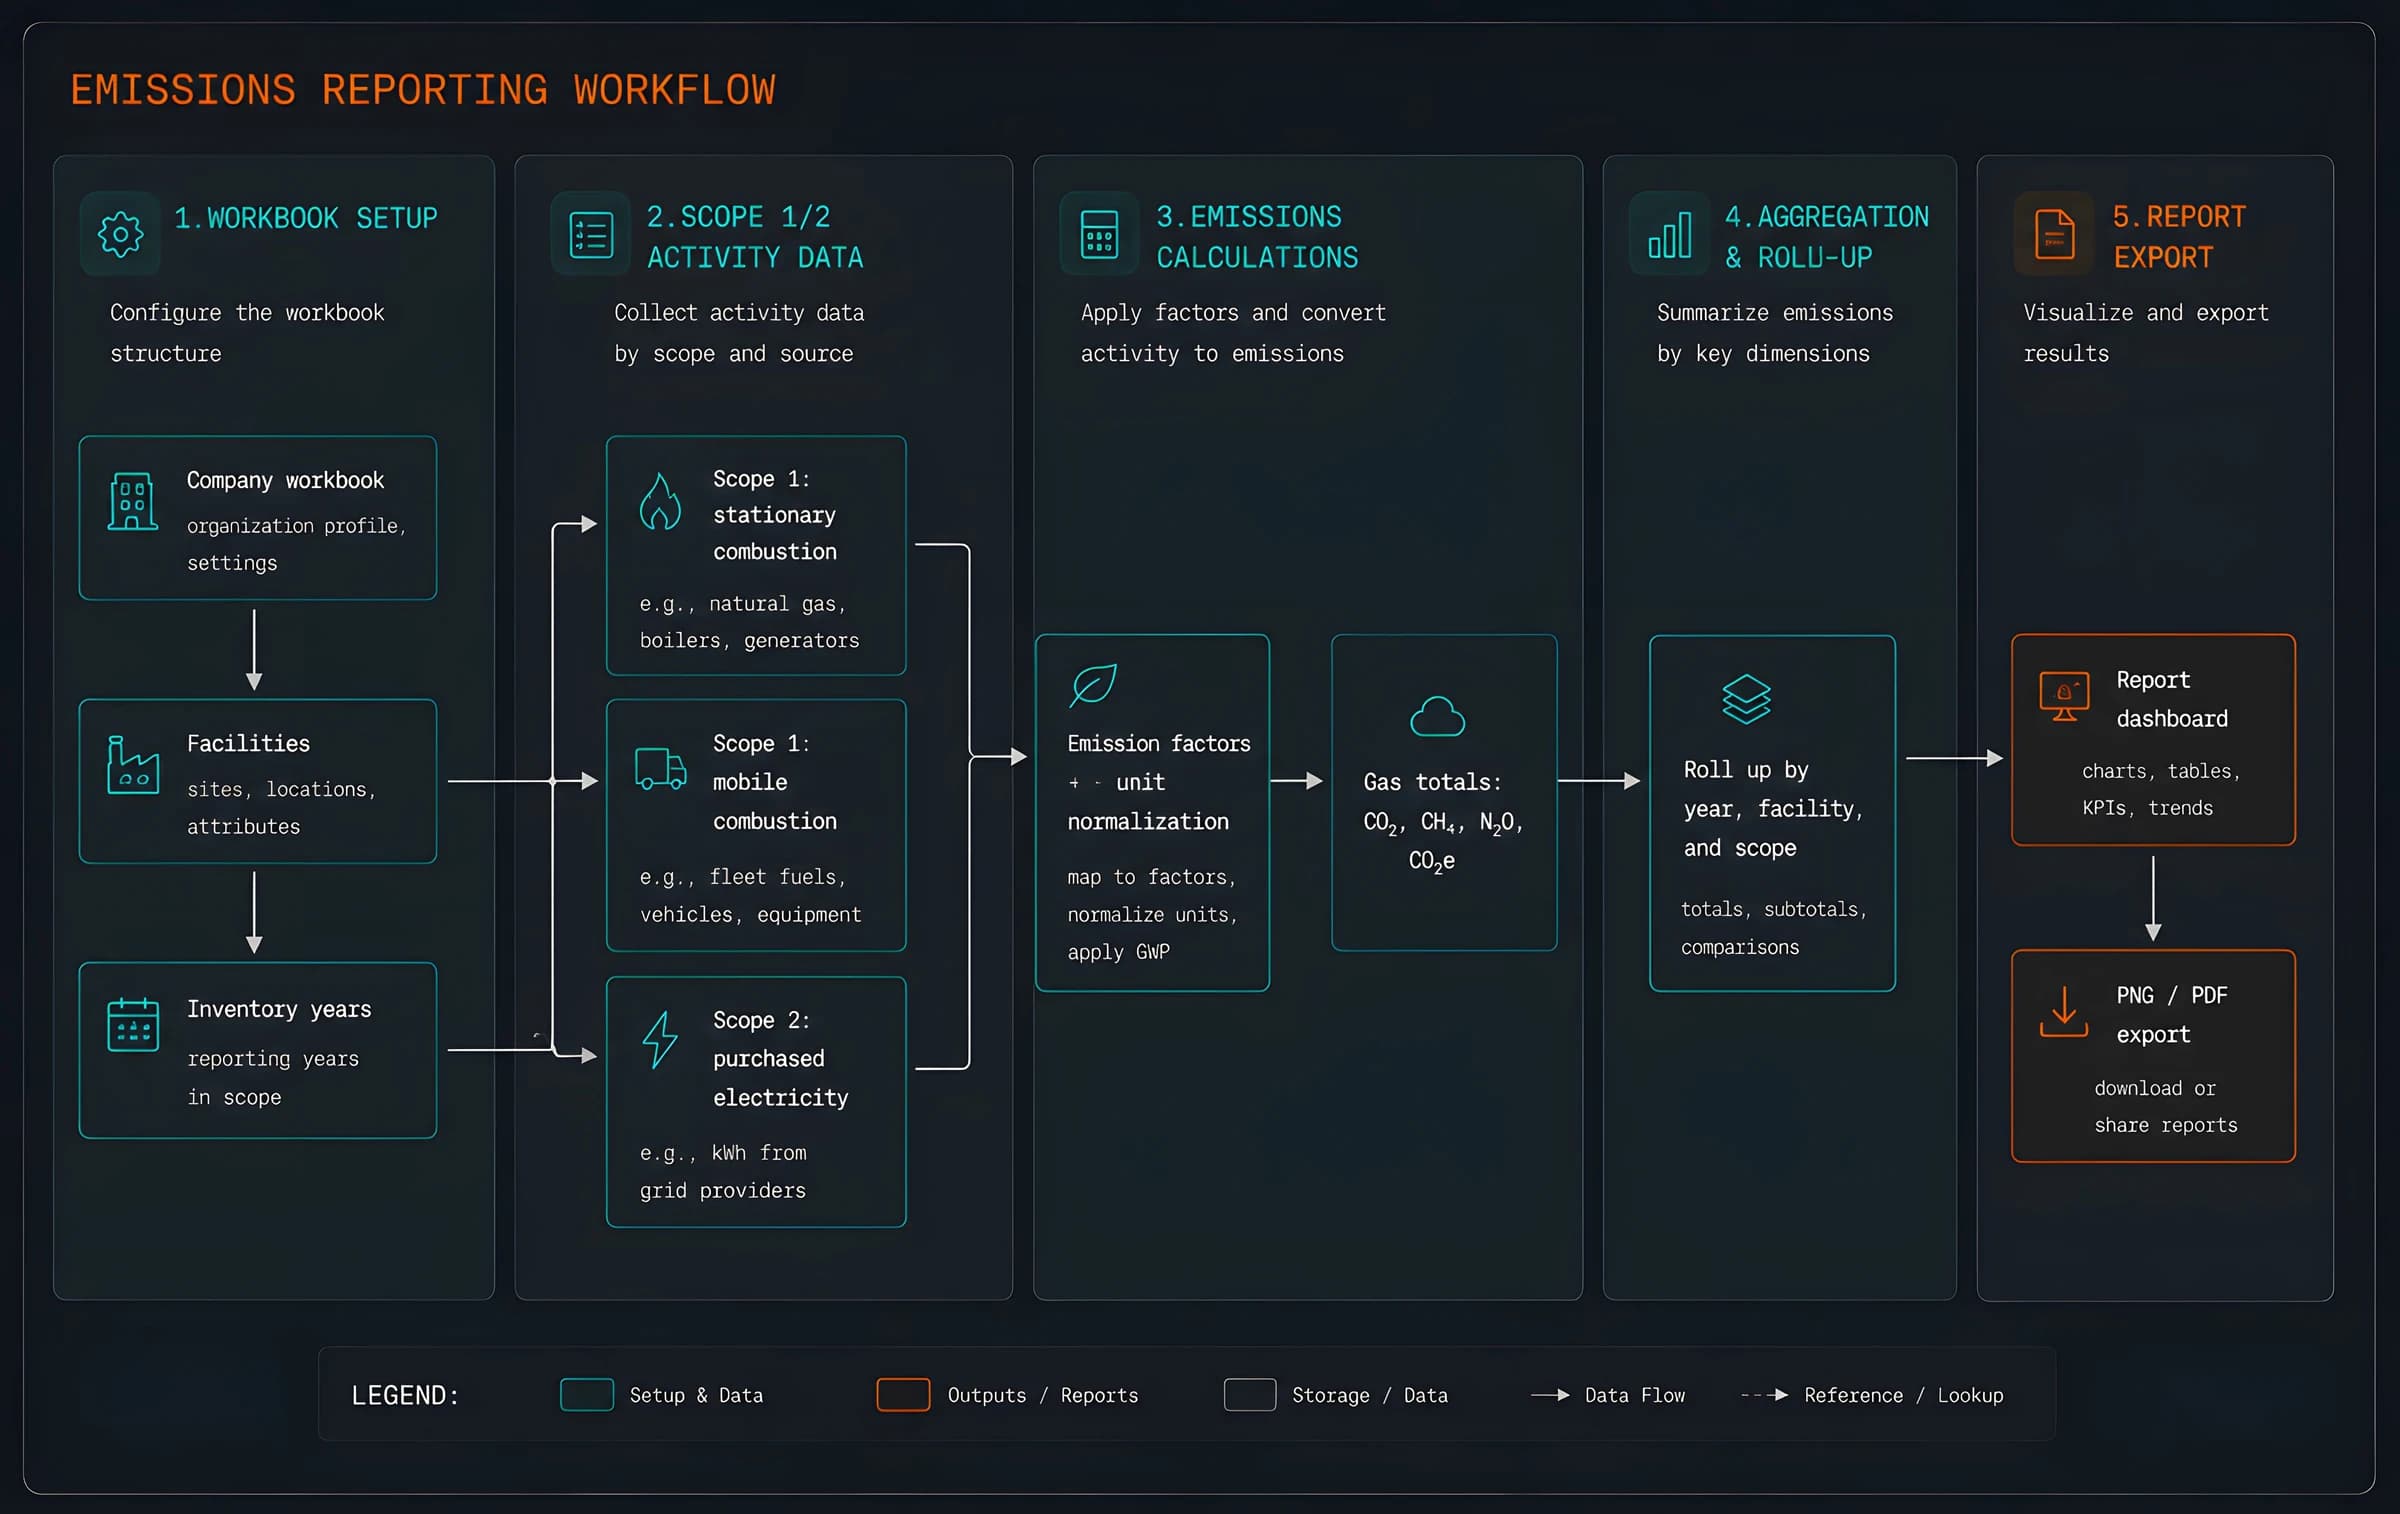Click 'Visualize and export results' text
The image size is (2400, 1514).
[x=2146, y=333]
